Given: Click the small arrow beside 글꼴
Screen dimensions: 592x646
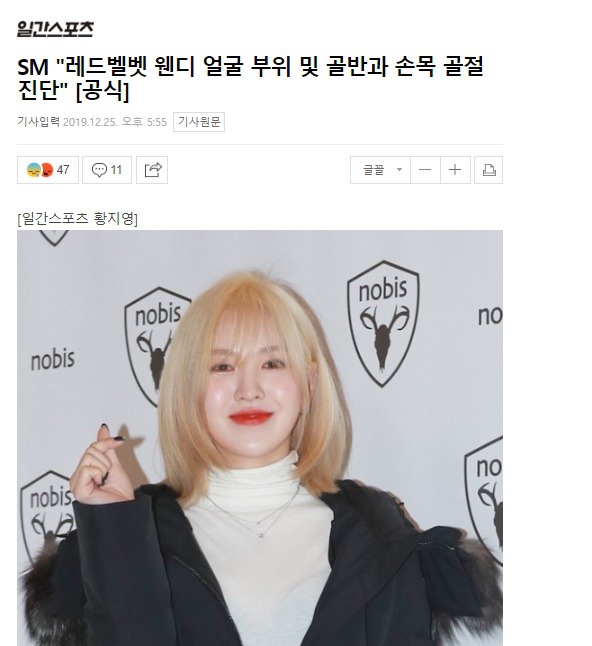Looking at the screenshot, I should 399,169.
